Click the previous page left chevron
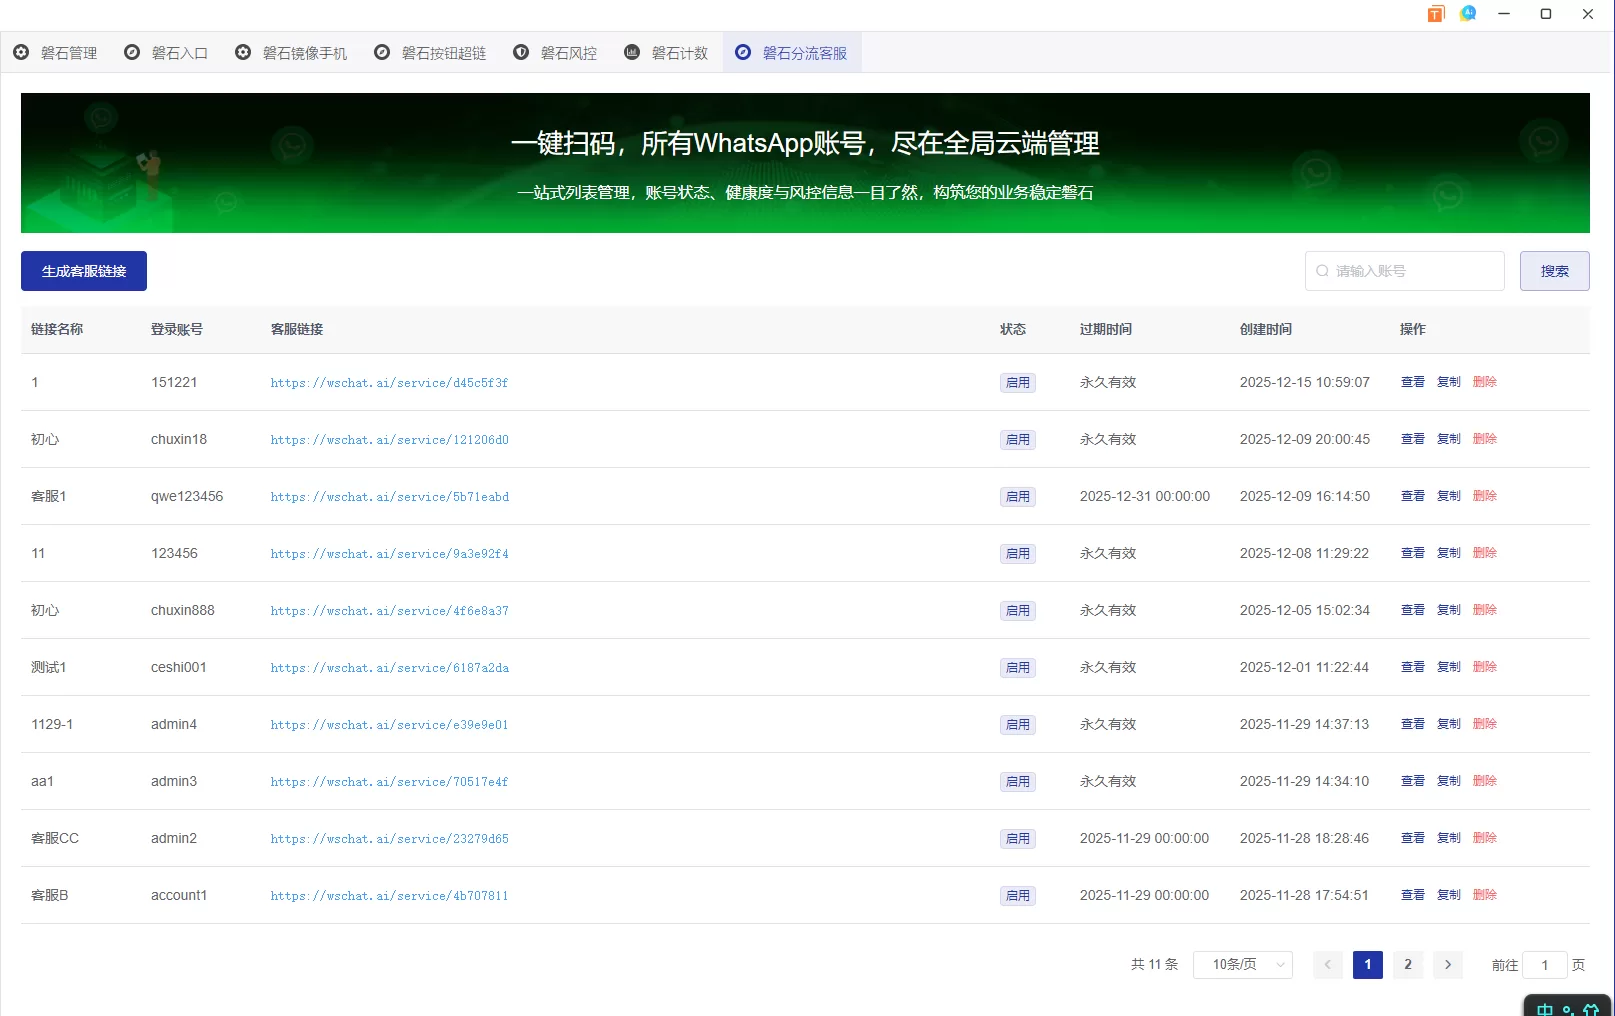1615x1016 pixels. pos(1327,964)
